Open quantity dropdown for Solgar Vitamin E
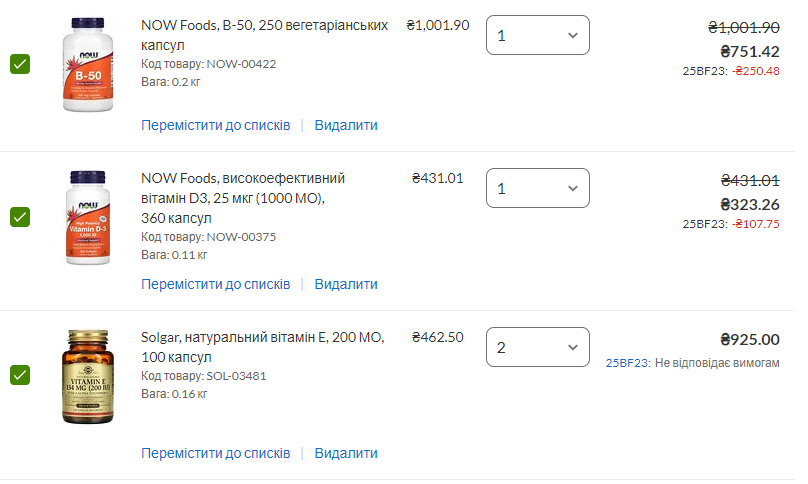 pos(537,347)
